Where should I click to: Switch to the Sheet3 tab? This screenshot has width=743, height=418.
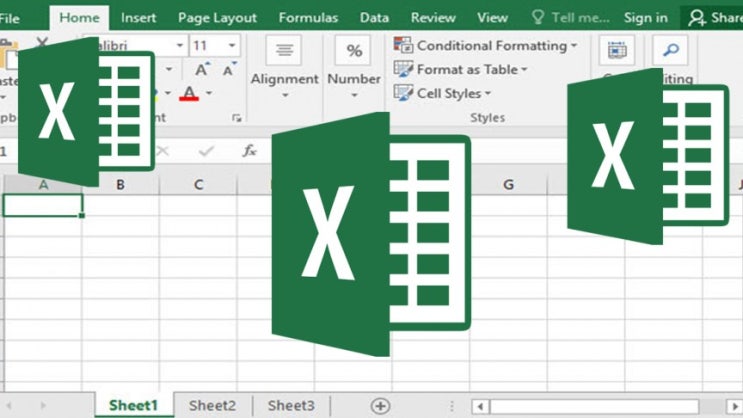point(291,406)
